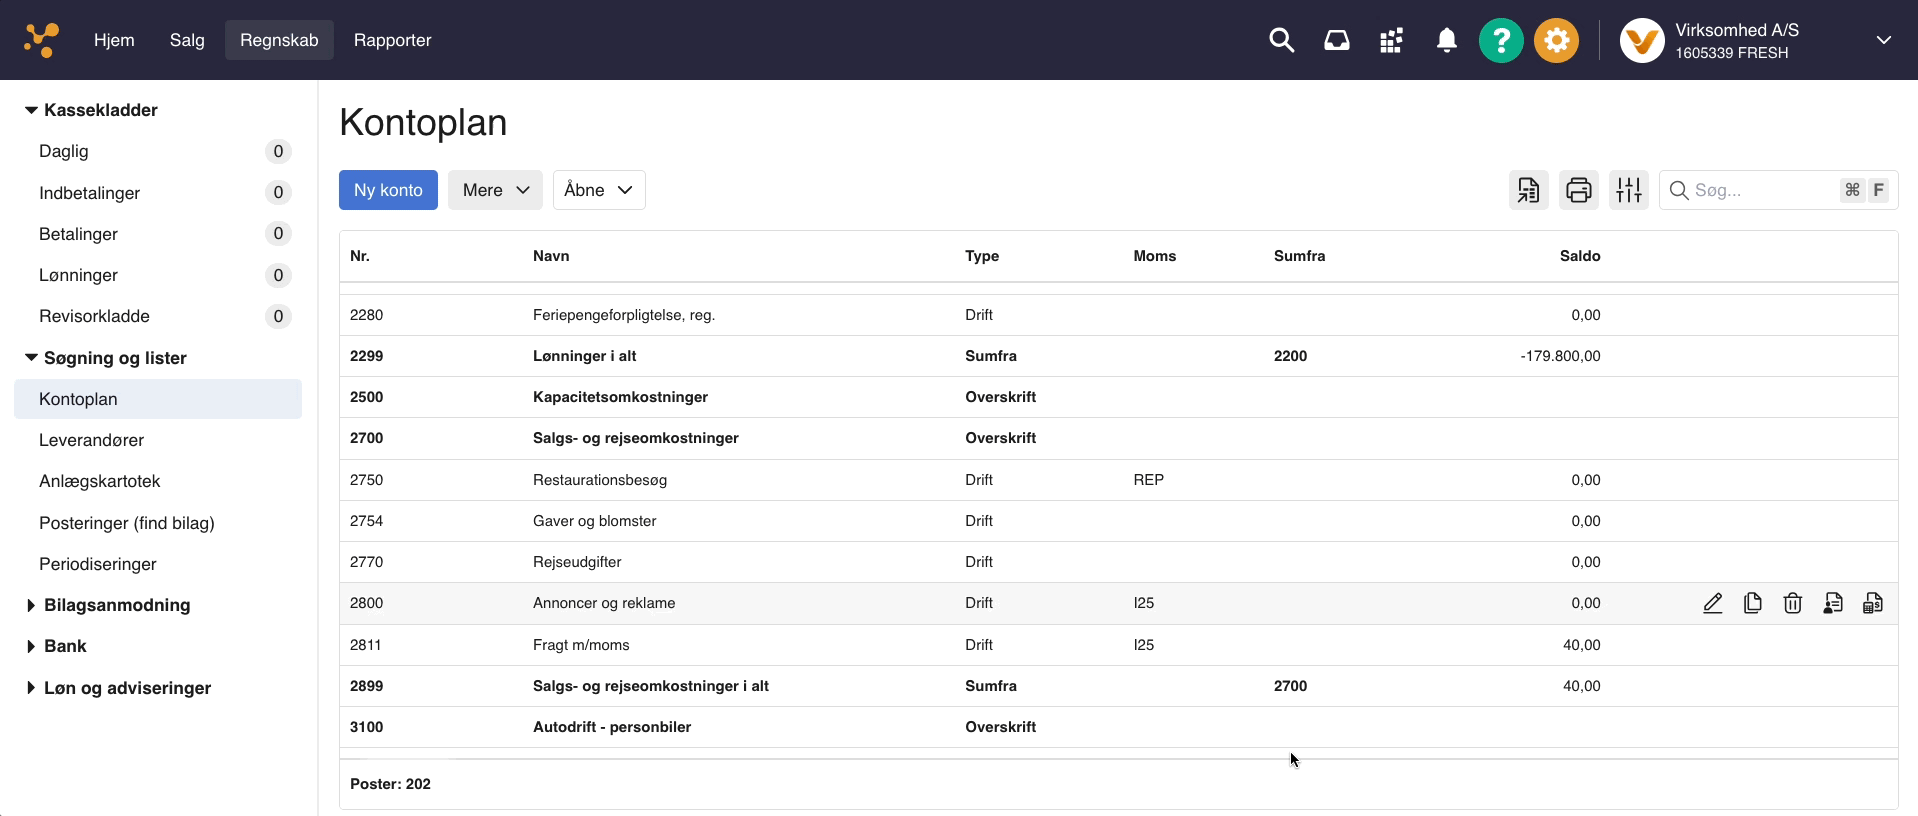Click the search magnifier in top bar
The height and width of the screenshot is (816, 1918).
point(1281,40)
